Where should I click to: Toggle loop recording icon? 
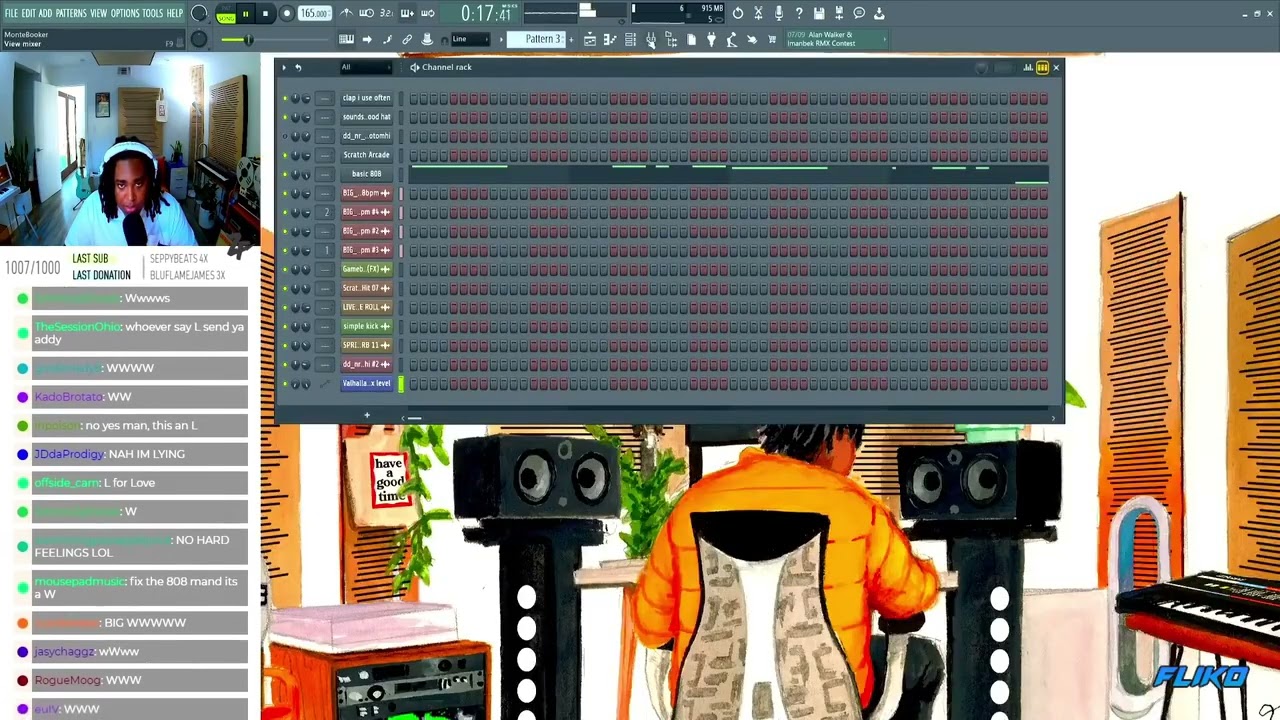(x=428, y=14)
